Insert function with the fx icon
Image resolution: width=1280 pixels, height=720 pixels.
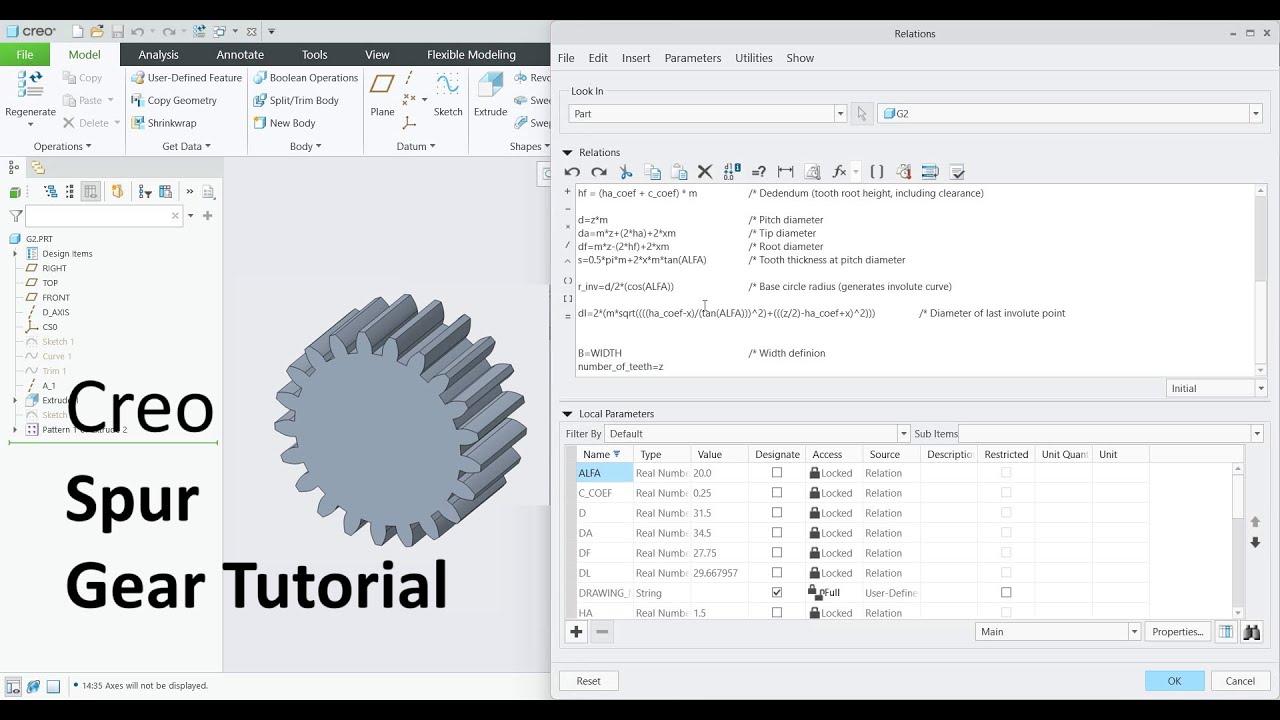(x=839, y=172)
